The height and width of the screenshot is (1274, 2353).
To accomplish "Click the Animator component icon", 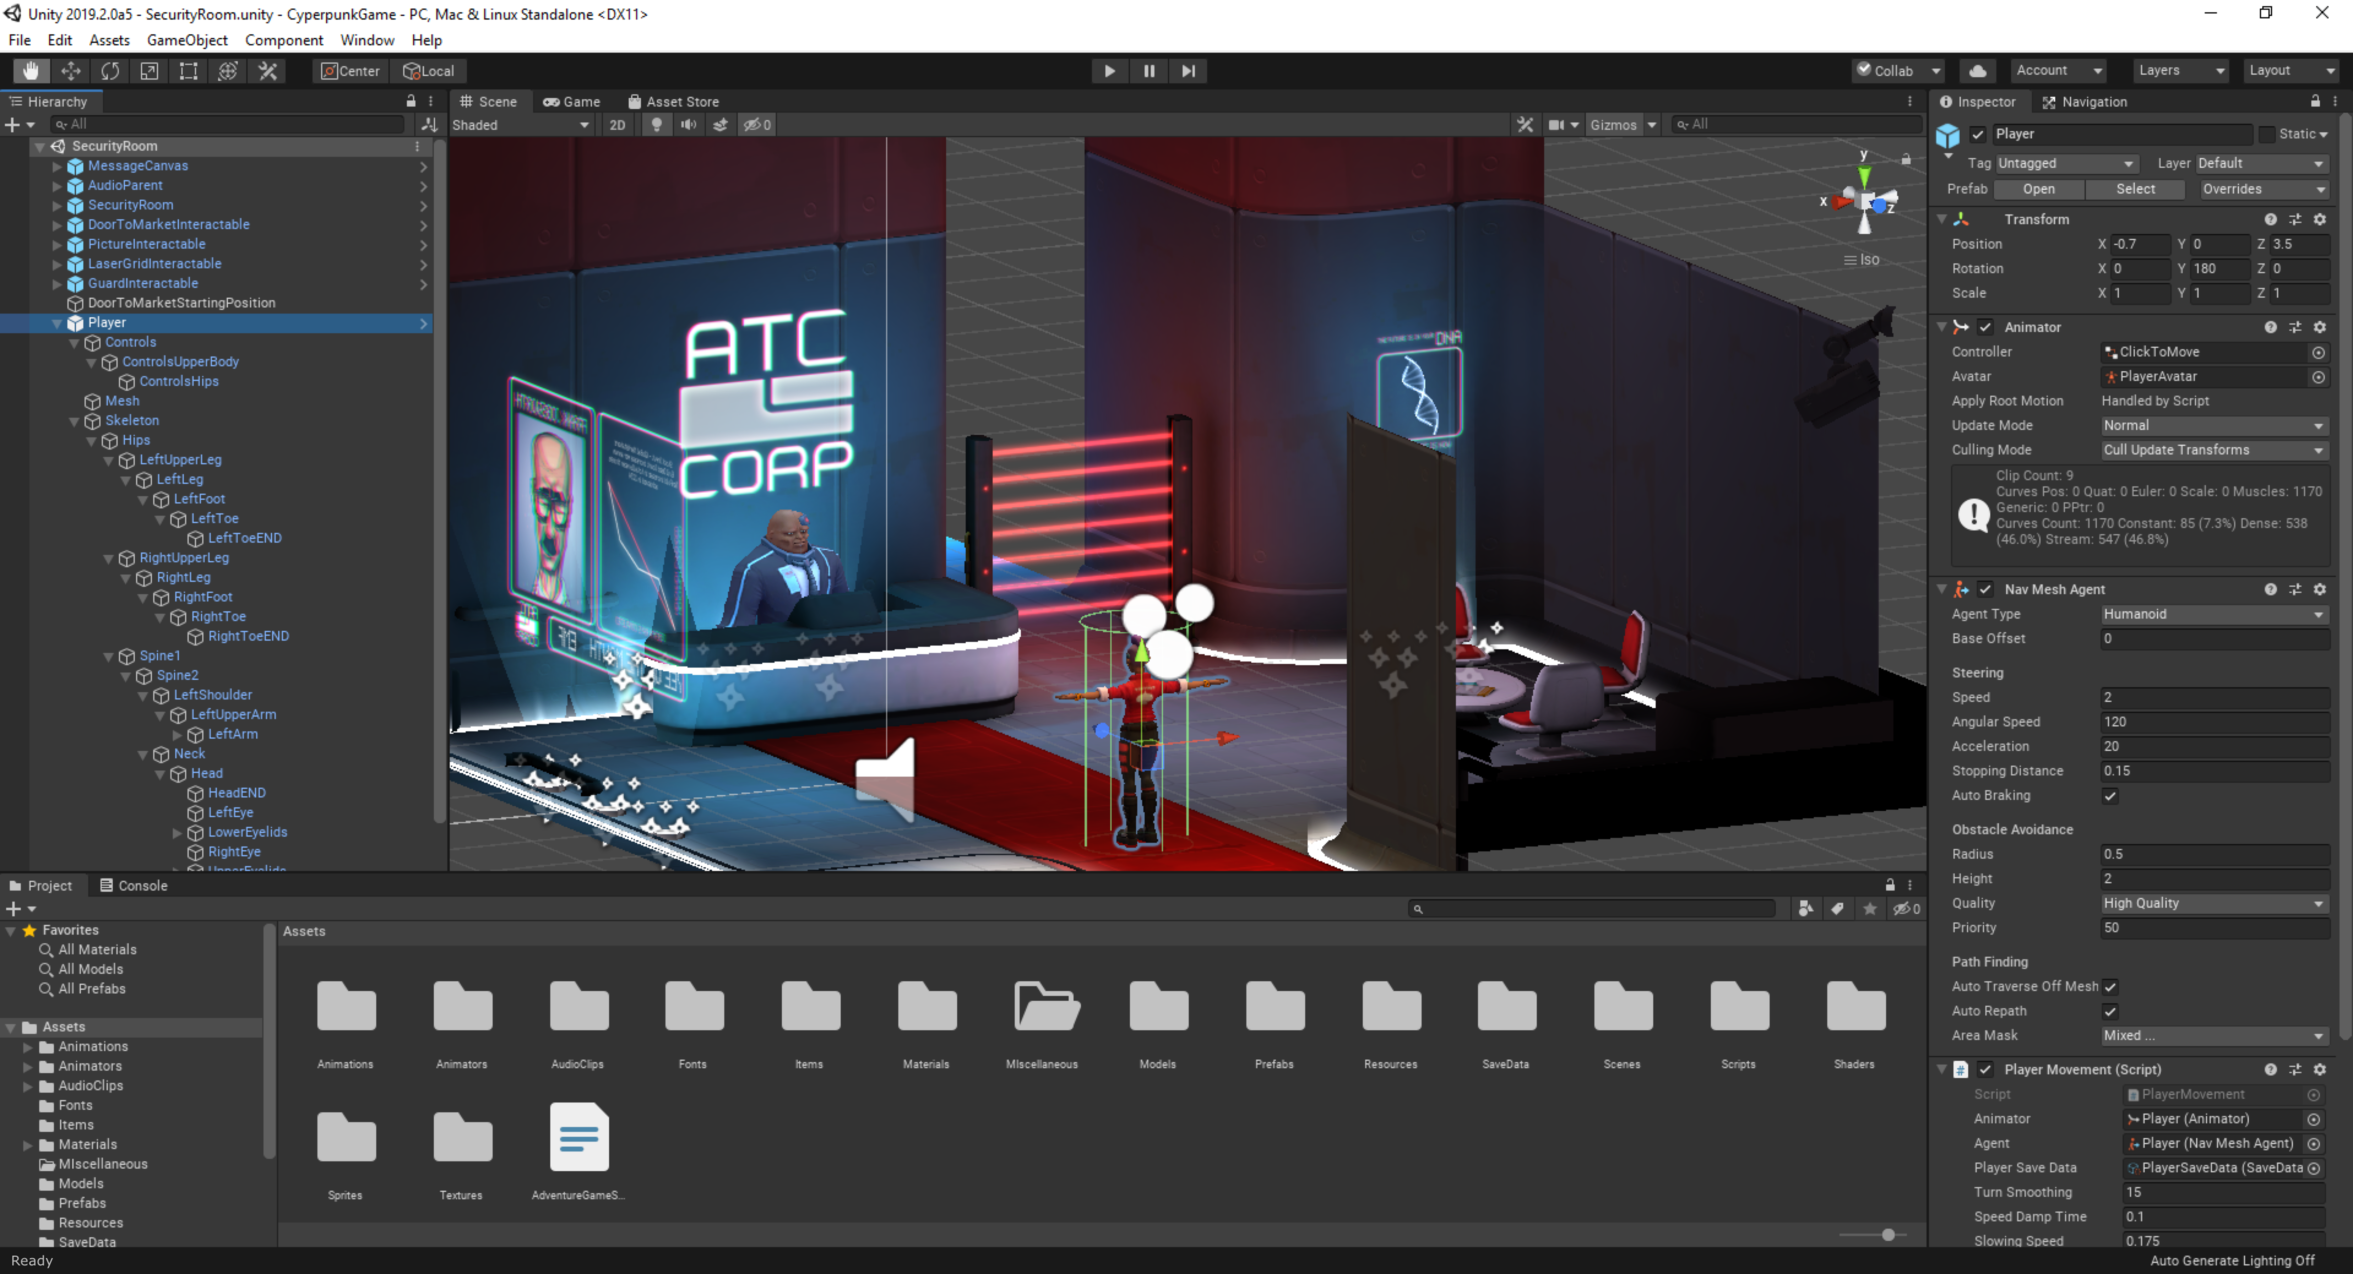I will pos(1962,325).
